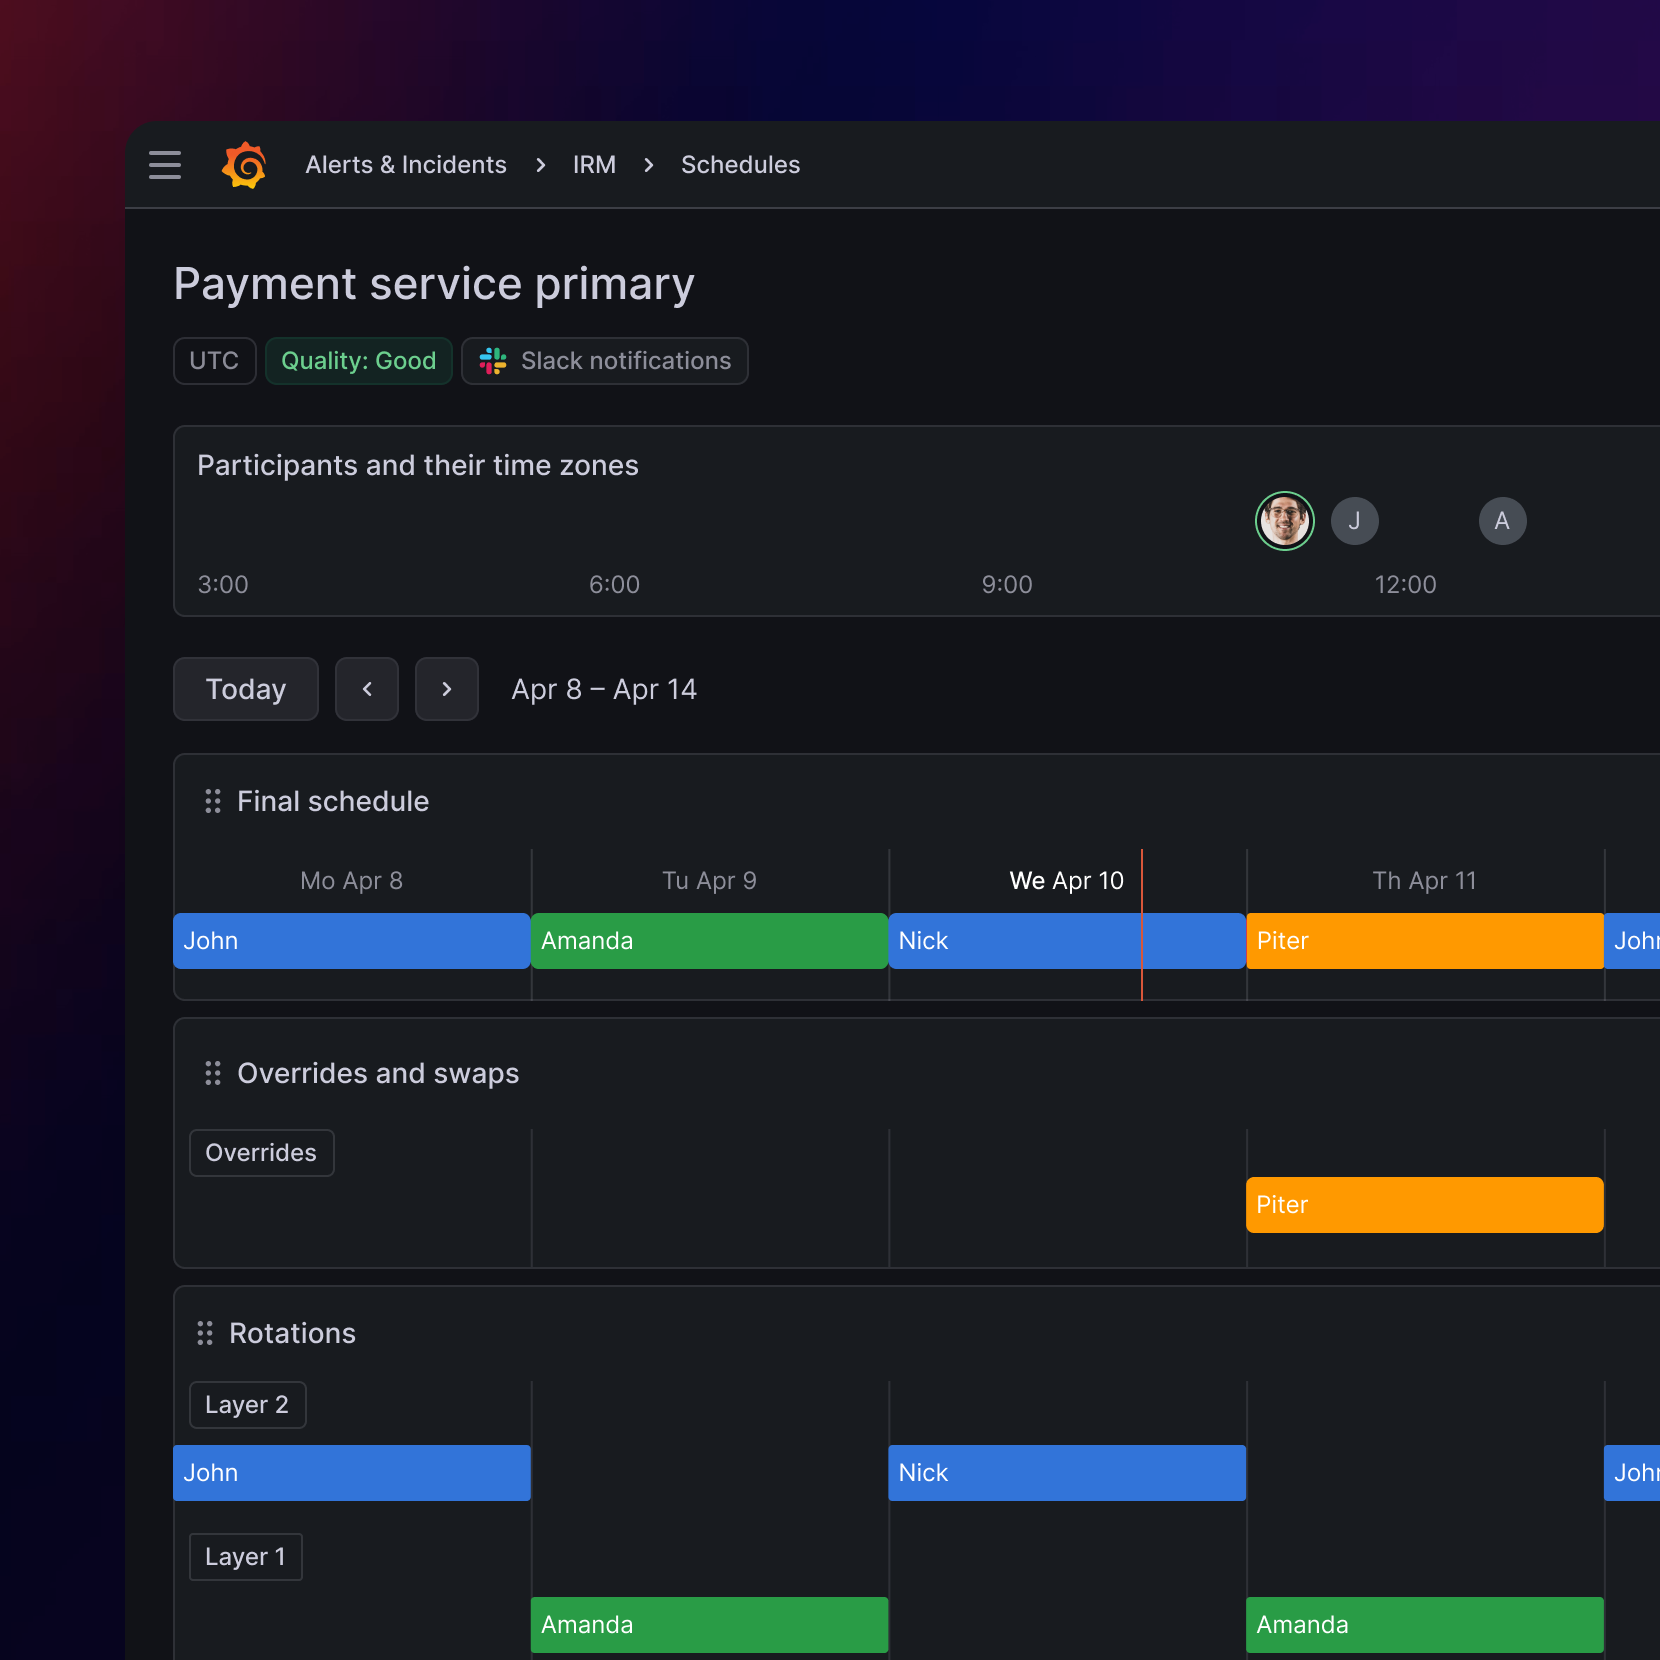Click the Payment service primary title

point(434,284)
